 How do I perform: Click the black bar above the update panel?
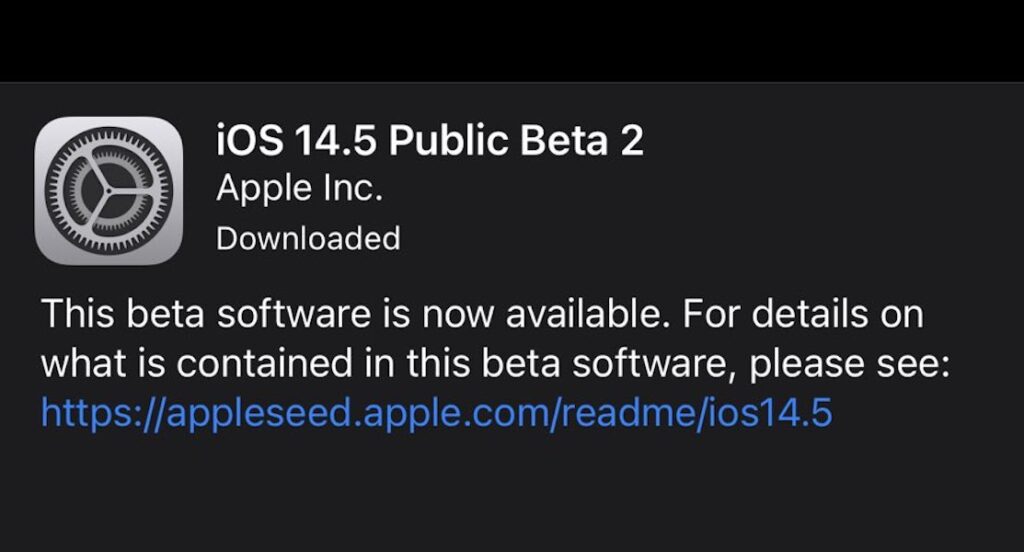click(x=512, y=40)
